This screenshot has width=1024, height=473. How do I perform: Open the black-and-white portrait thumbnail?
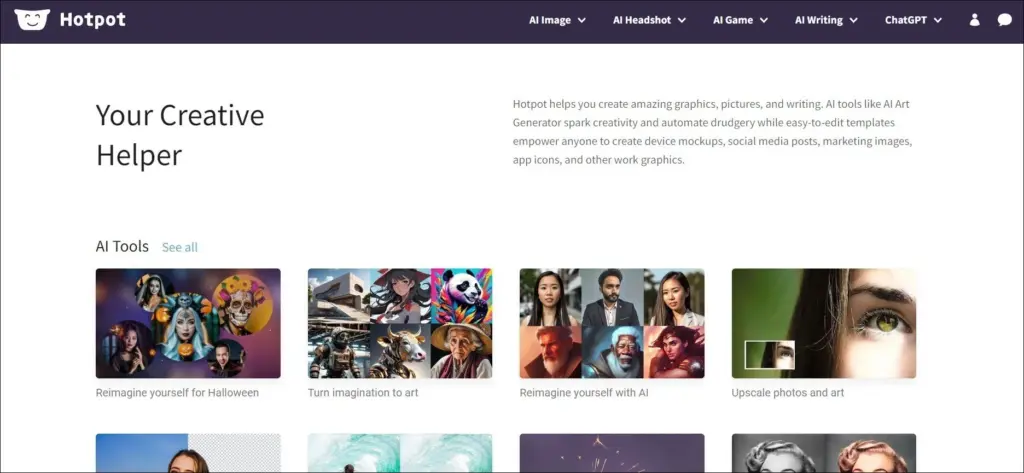[824, 453]
